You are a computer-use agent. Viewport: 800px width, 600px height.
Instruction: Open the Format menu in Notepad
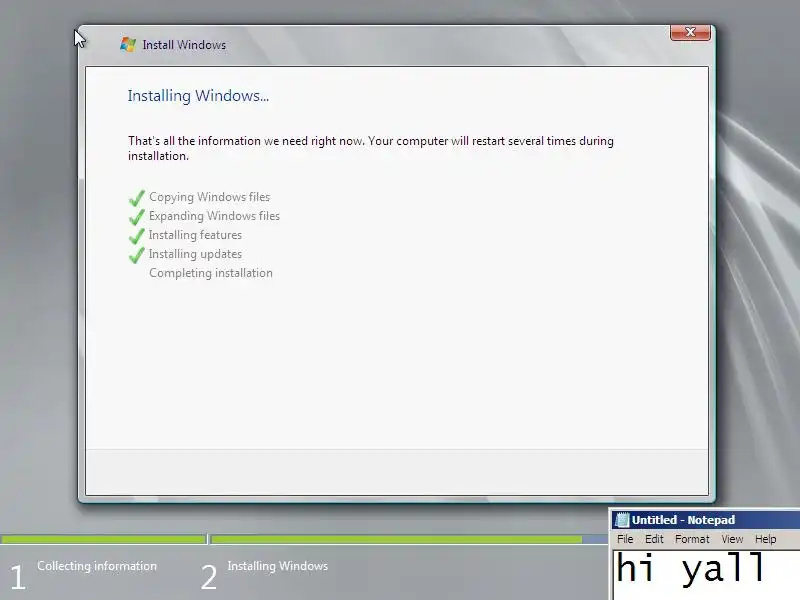click(692, 539)
